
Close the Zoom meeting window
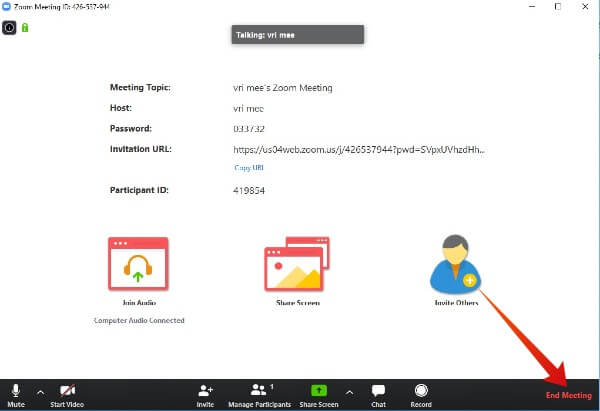[585, 7]
